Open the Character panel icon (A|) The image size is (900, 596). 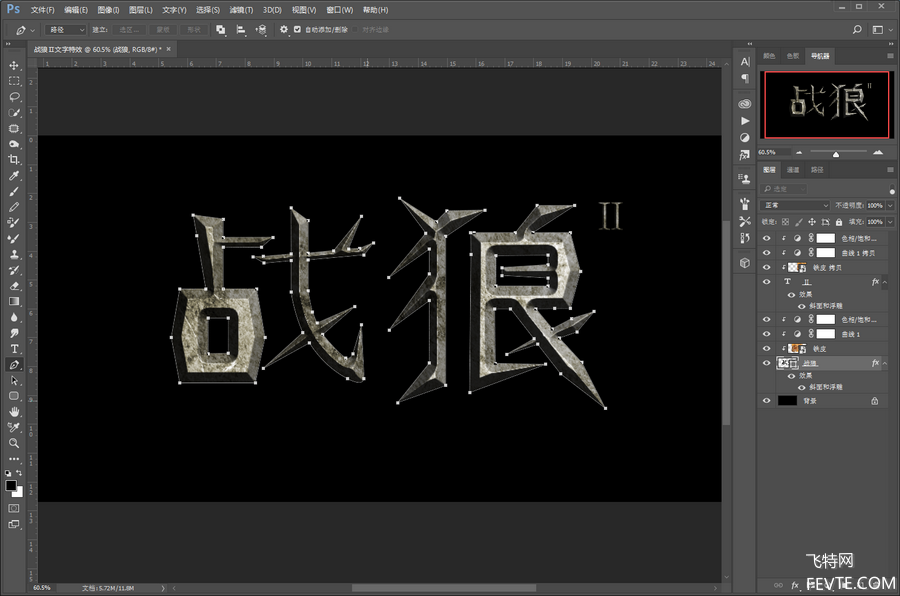tap(745, 62)
